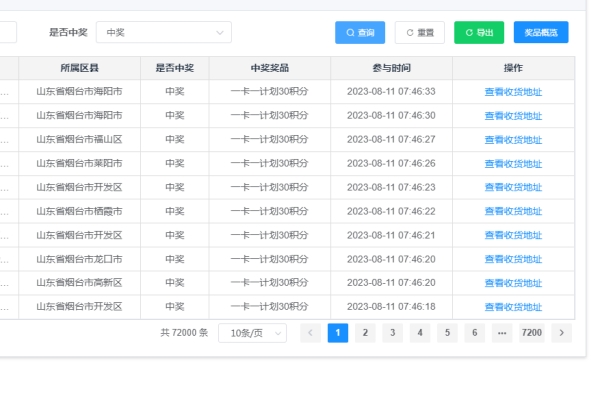View shipping address for 07:46:30 row

tap(513, 116)
